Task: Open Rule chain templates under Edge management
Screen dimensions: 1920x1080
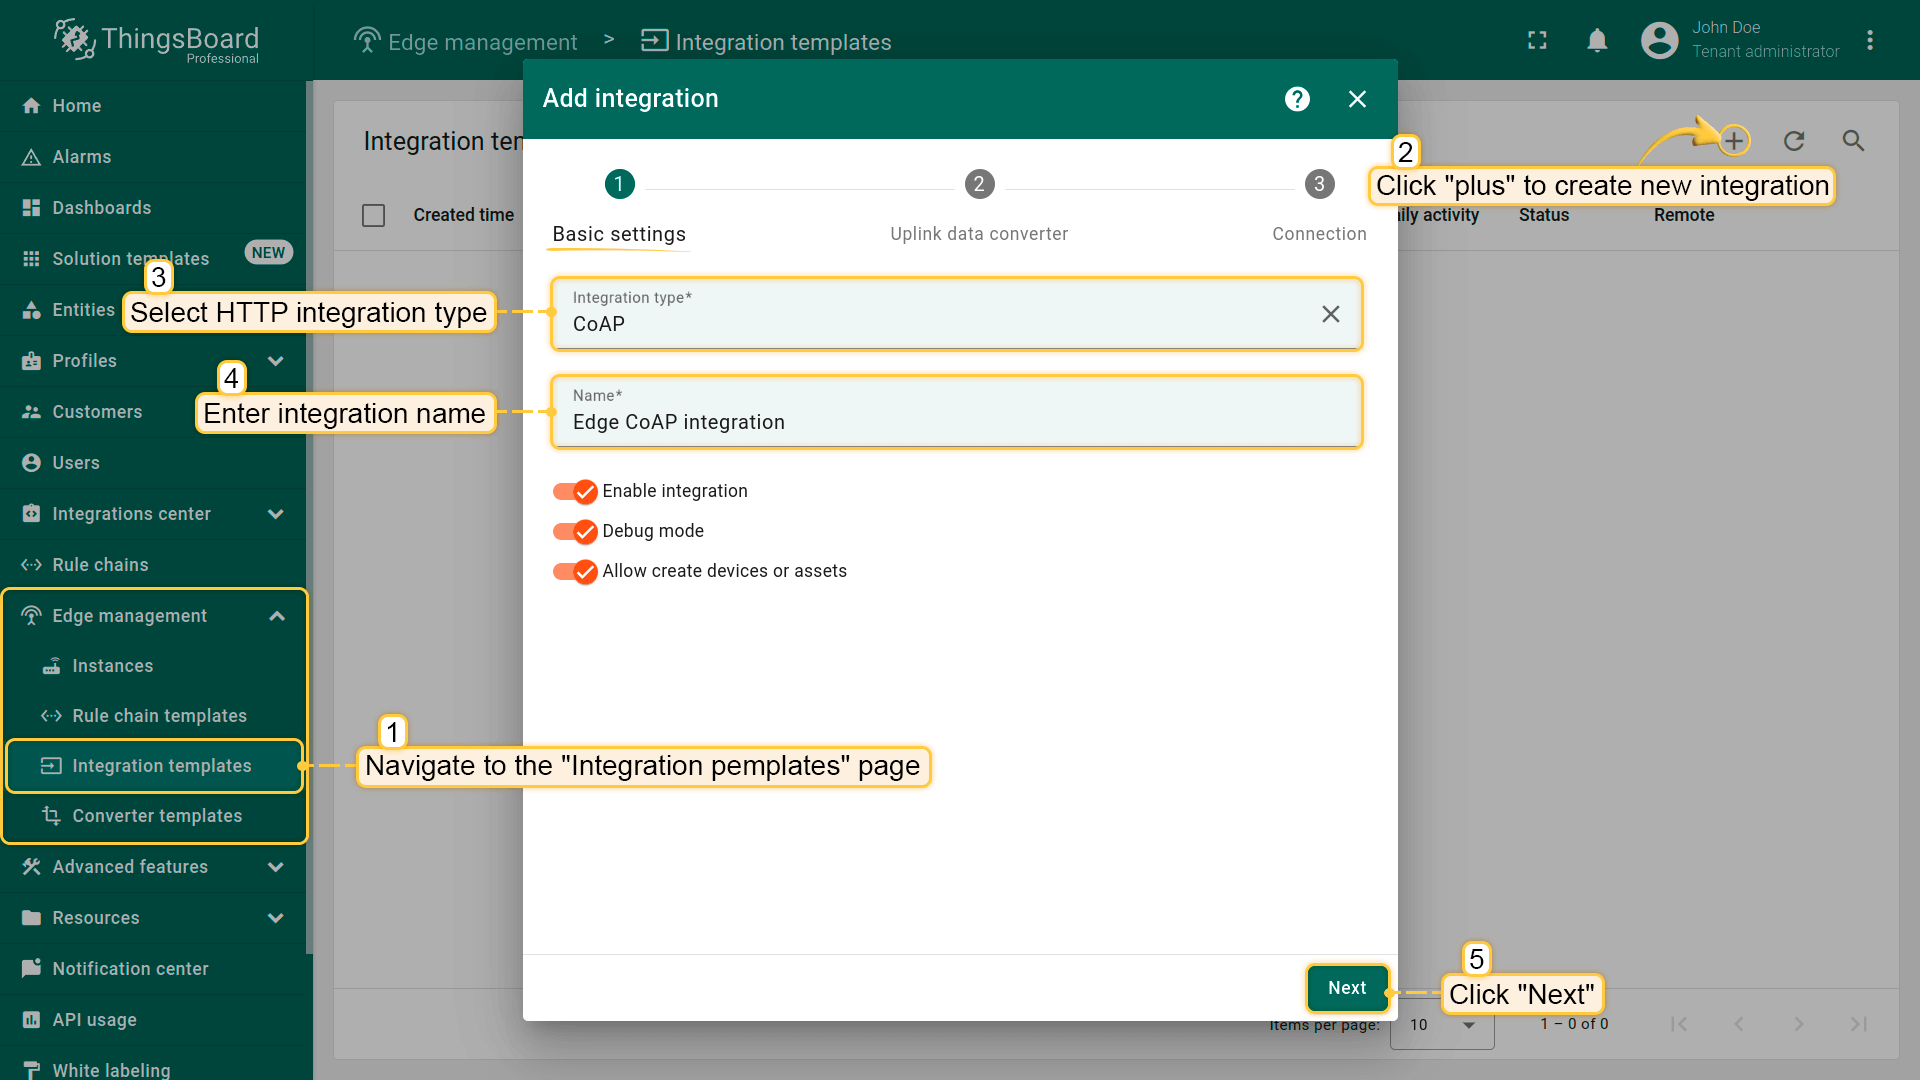Action: click(x=155, y=716)
